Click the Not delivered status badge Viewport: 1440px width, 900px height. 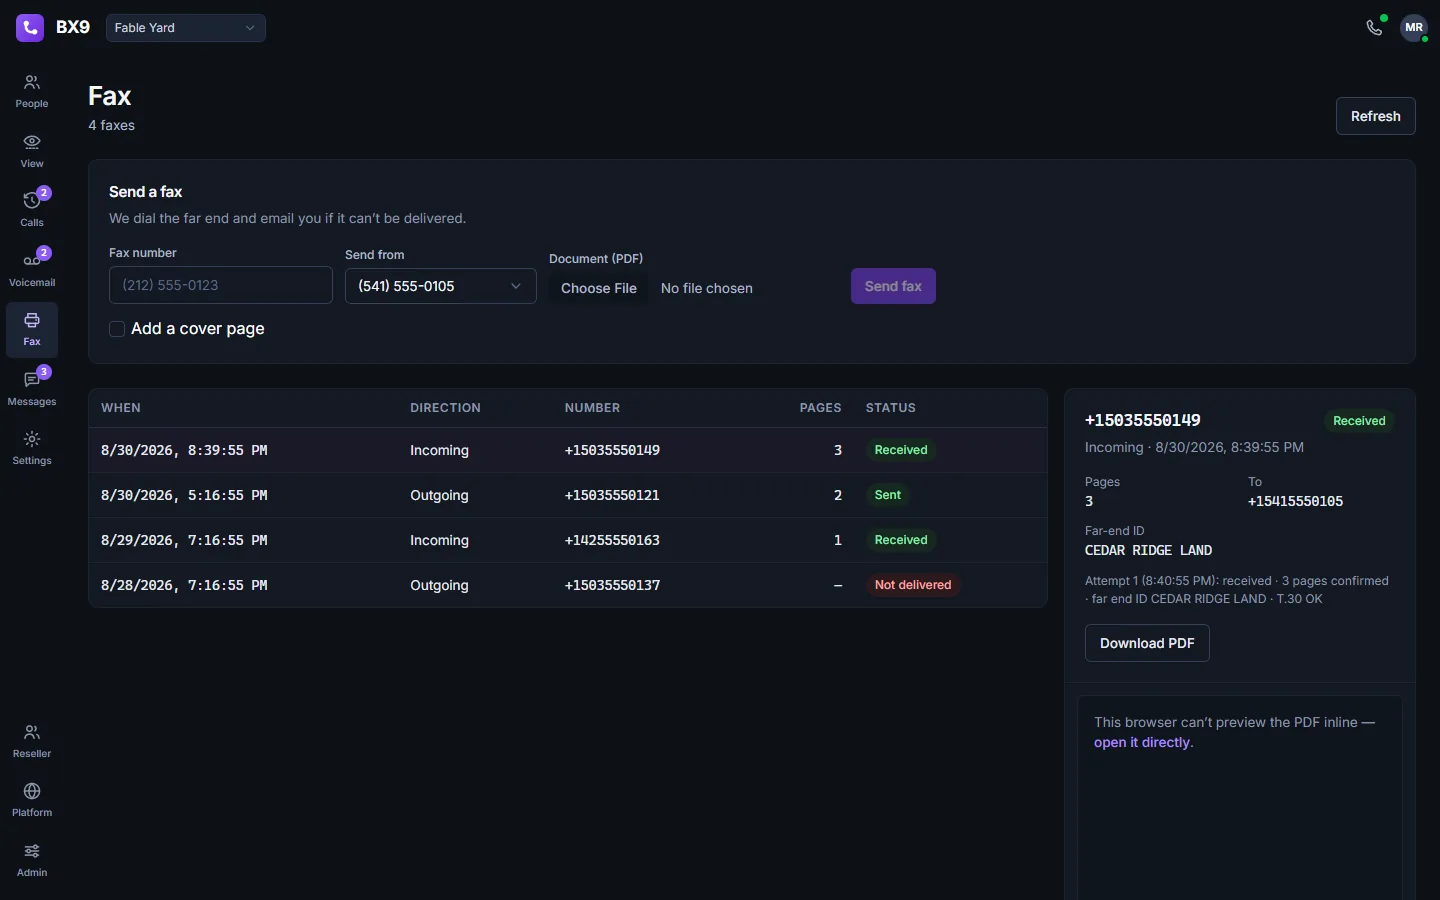[913, 585]
